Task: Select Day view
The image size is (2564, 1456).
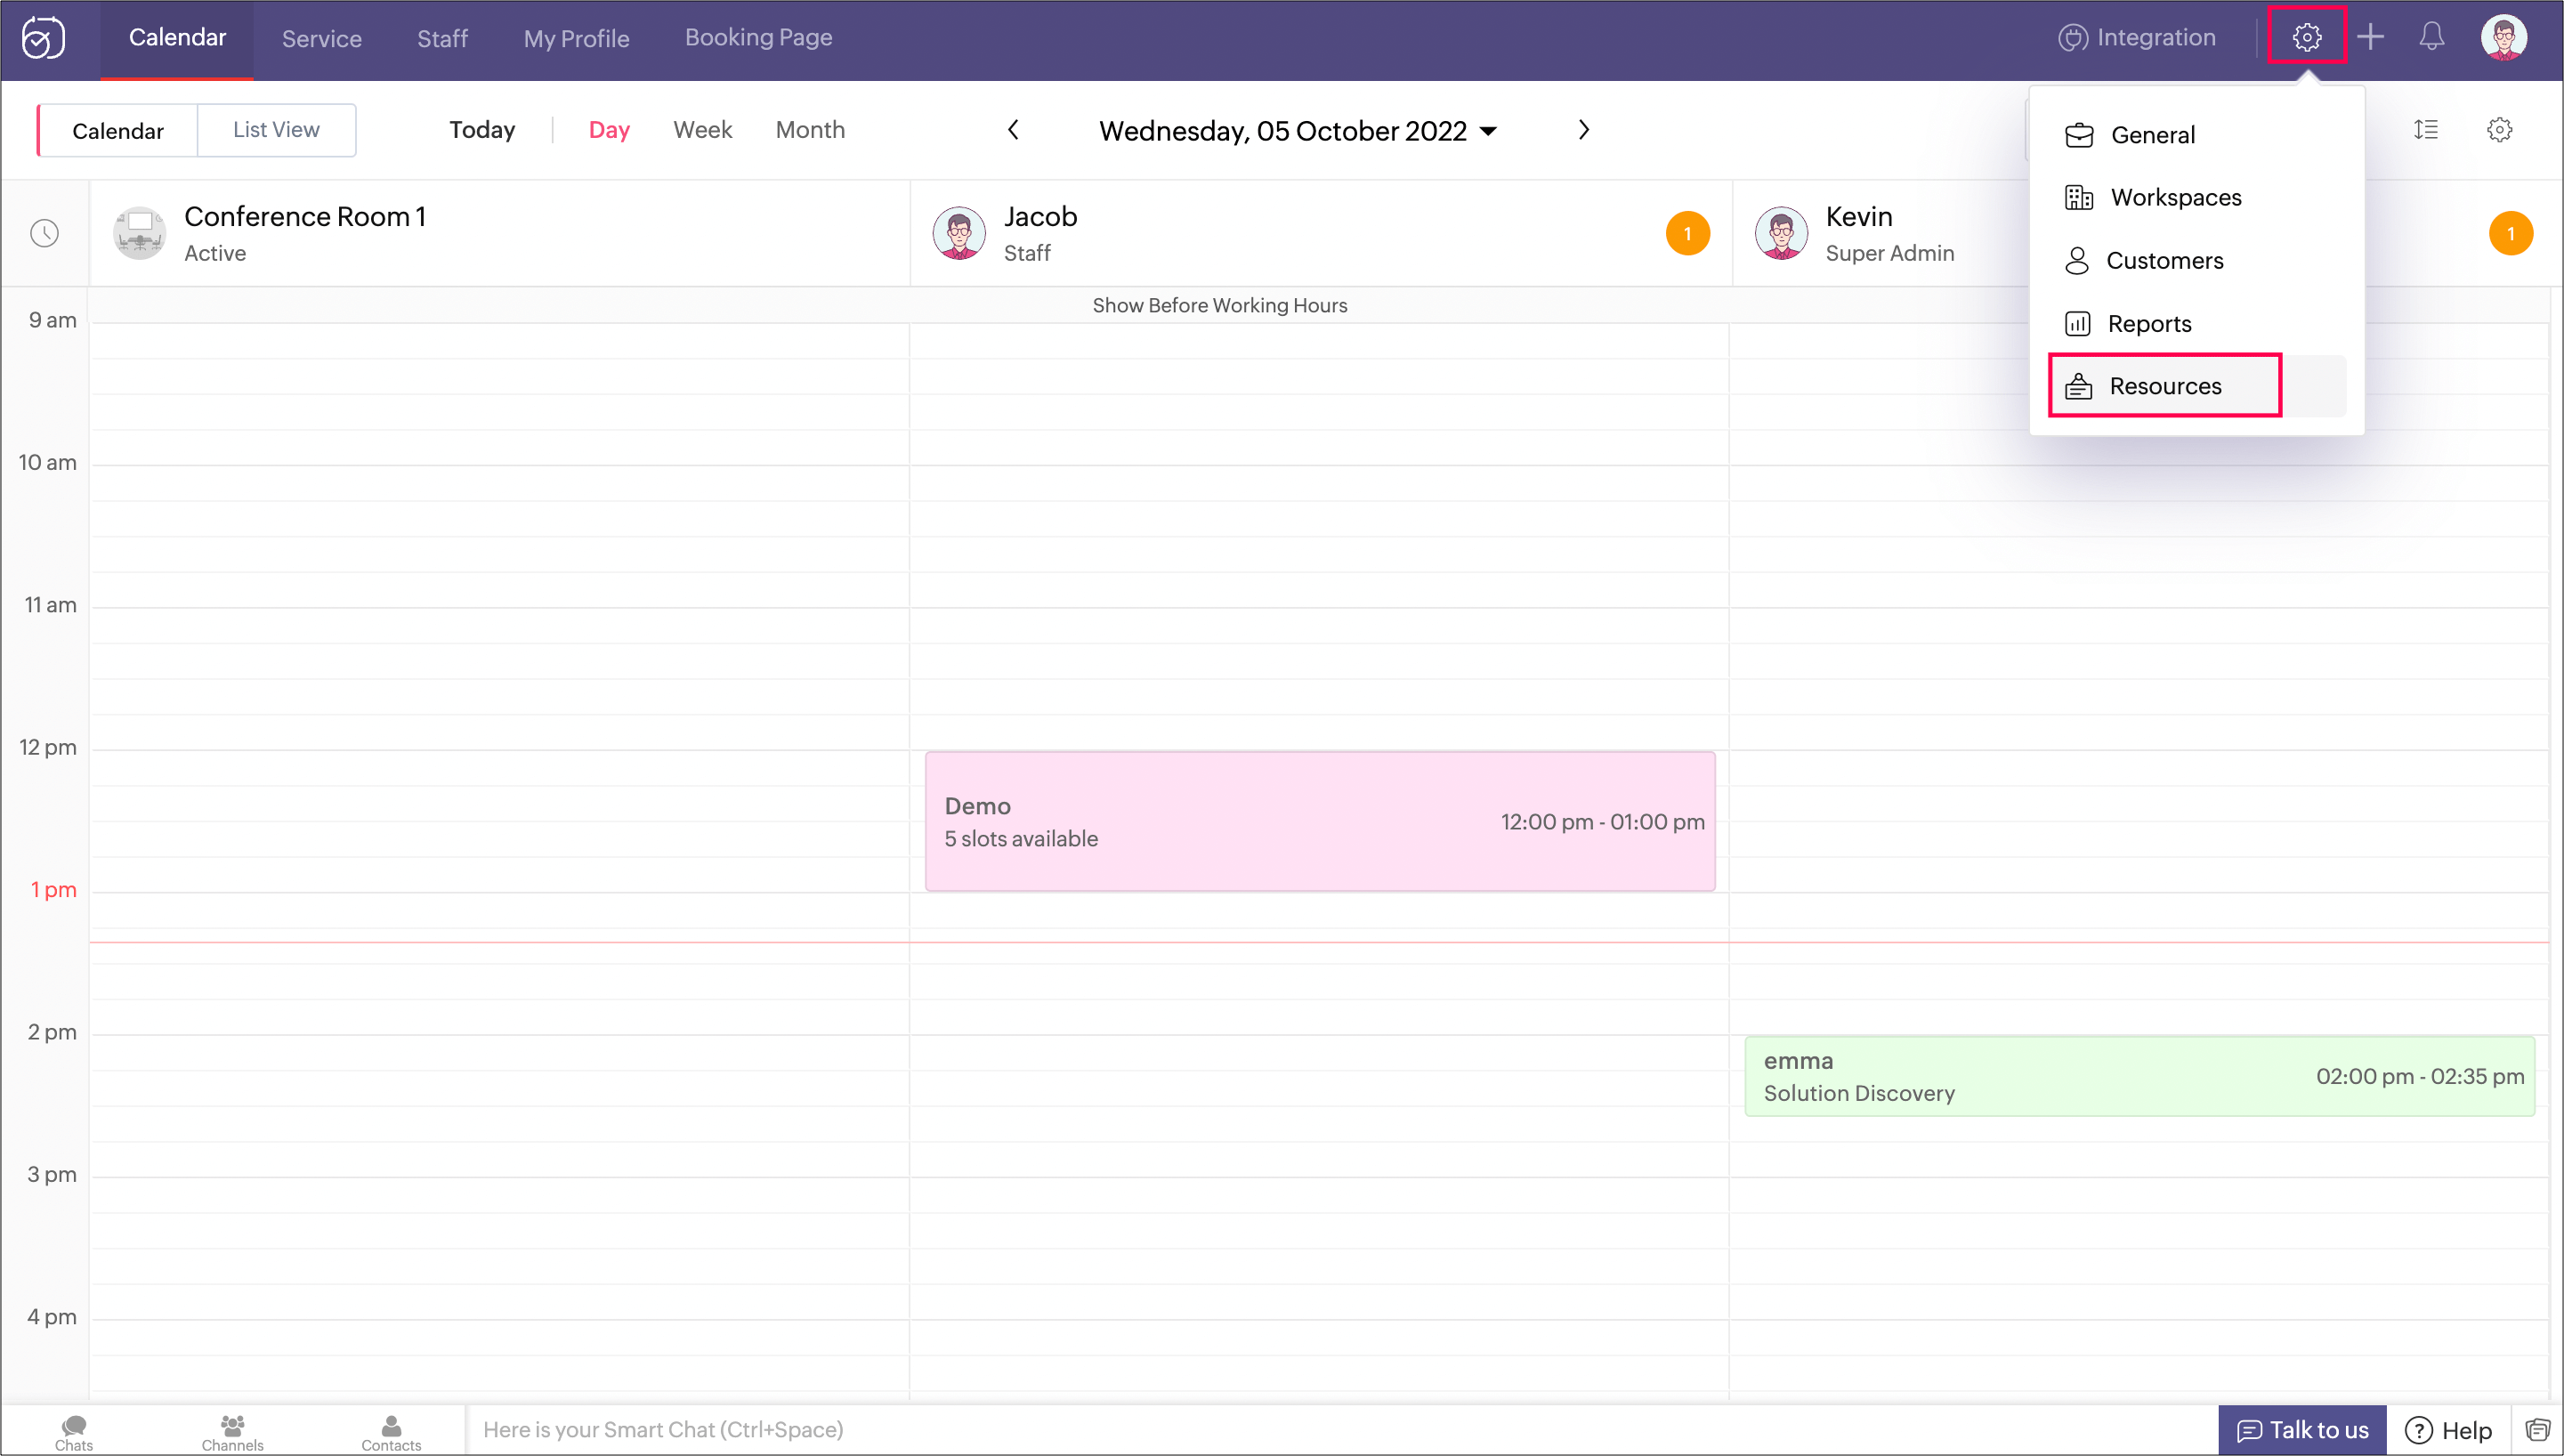Action: (x=608, y=130)
